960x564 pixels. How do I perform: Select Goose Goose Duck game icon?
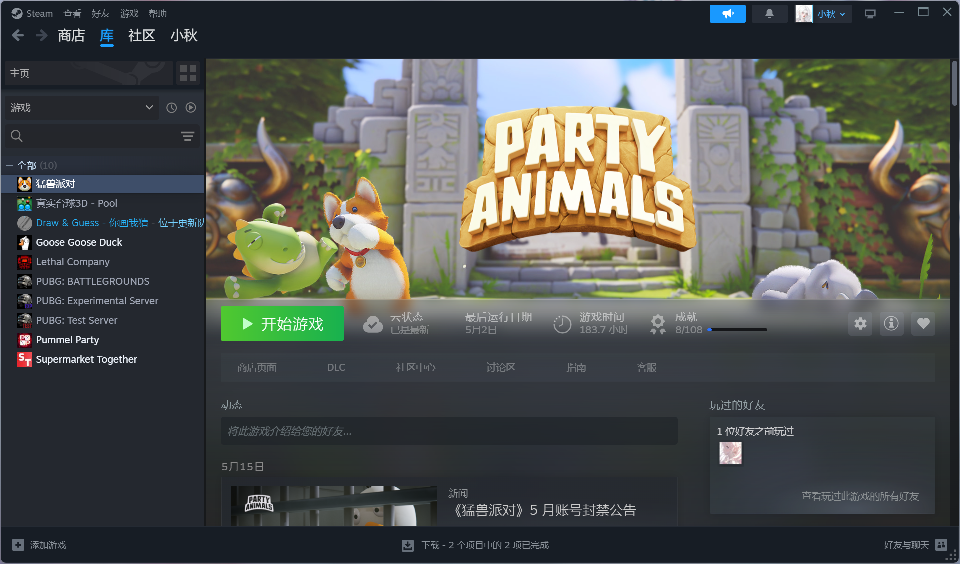click(x=24, y=243)
